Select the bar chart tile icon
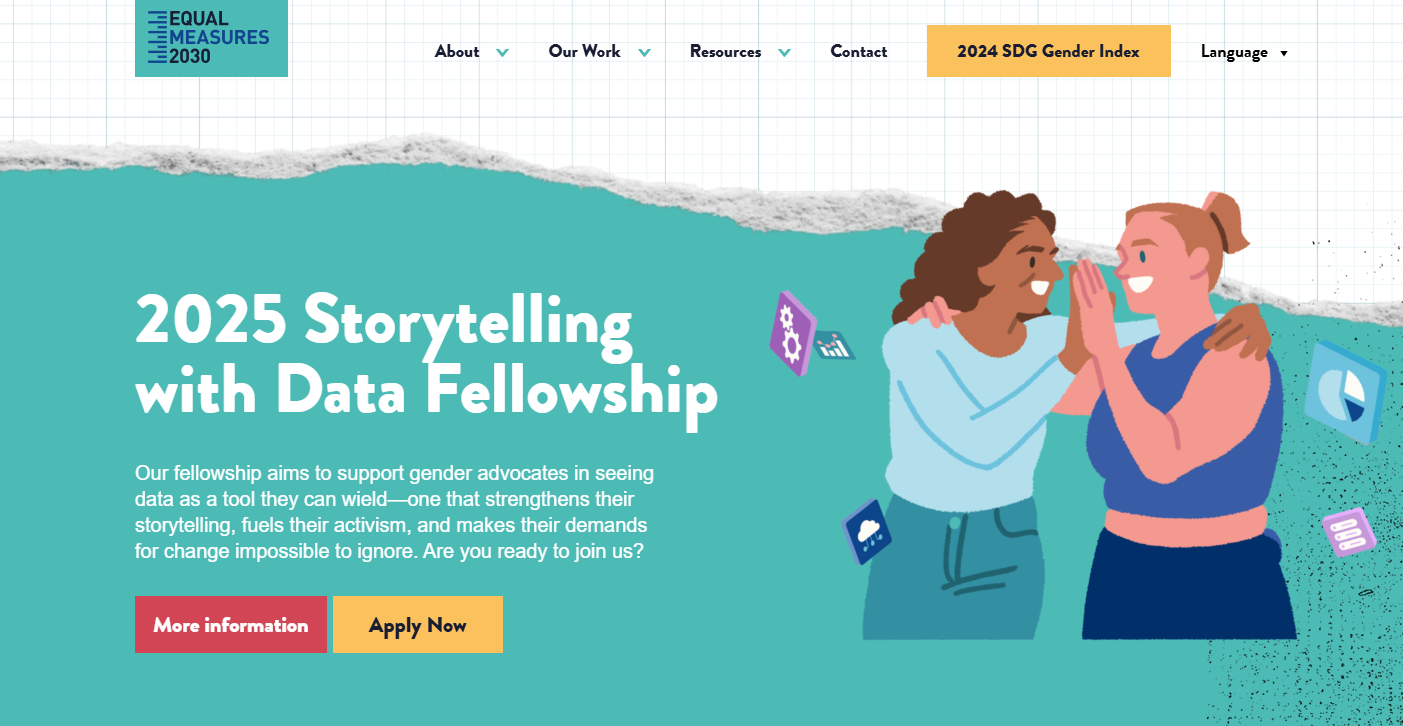 tap(836, 345)
